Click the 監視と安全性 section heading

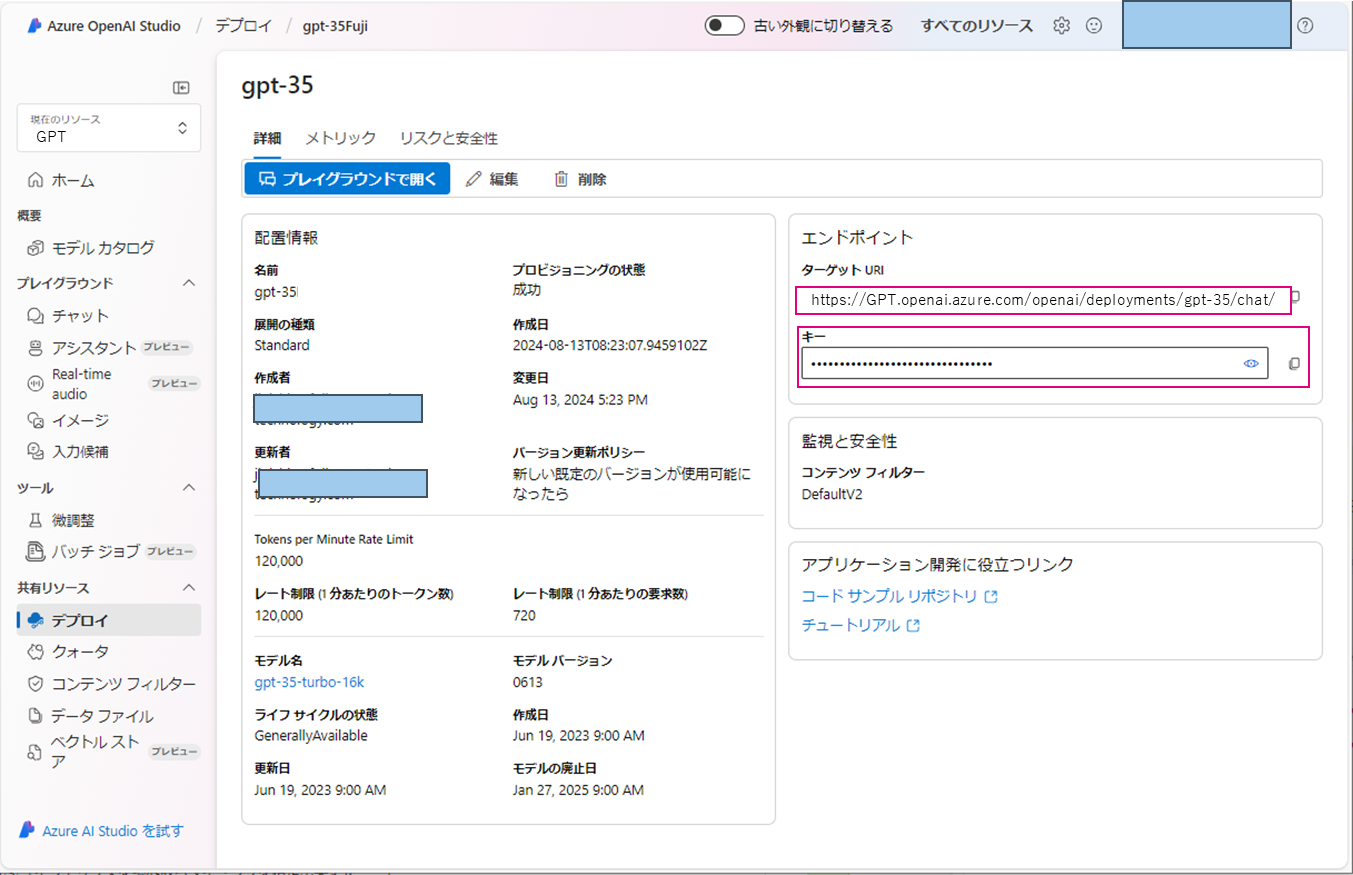[x=848, y=441]
